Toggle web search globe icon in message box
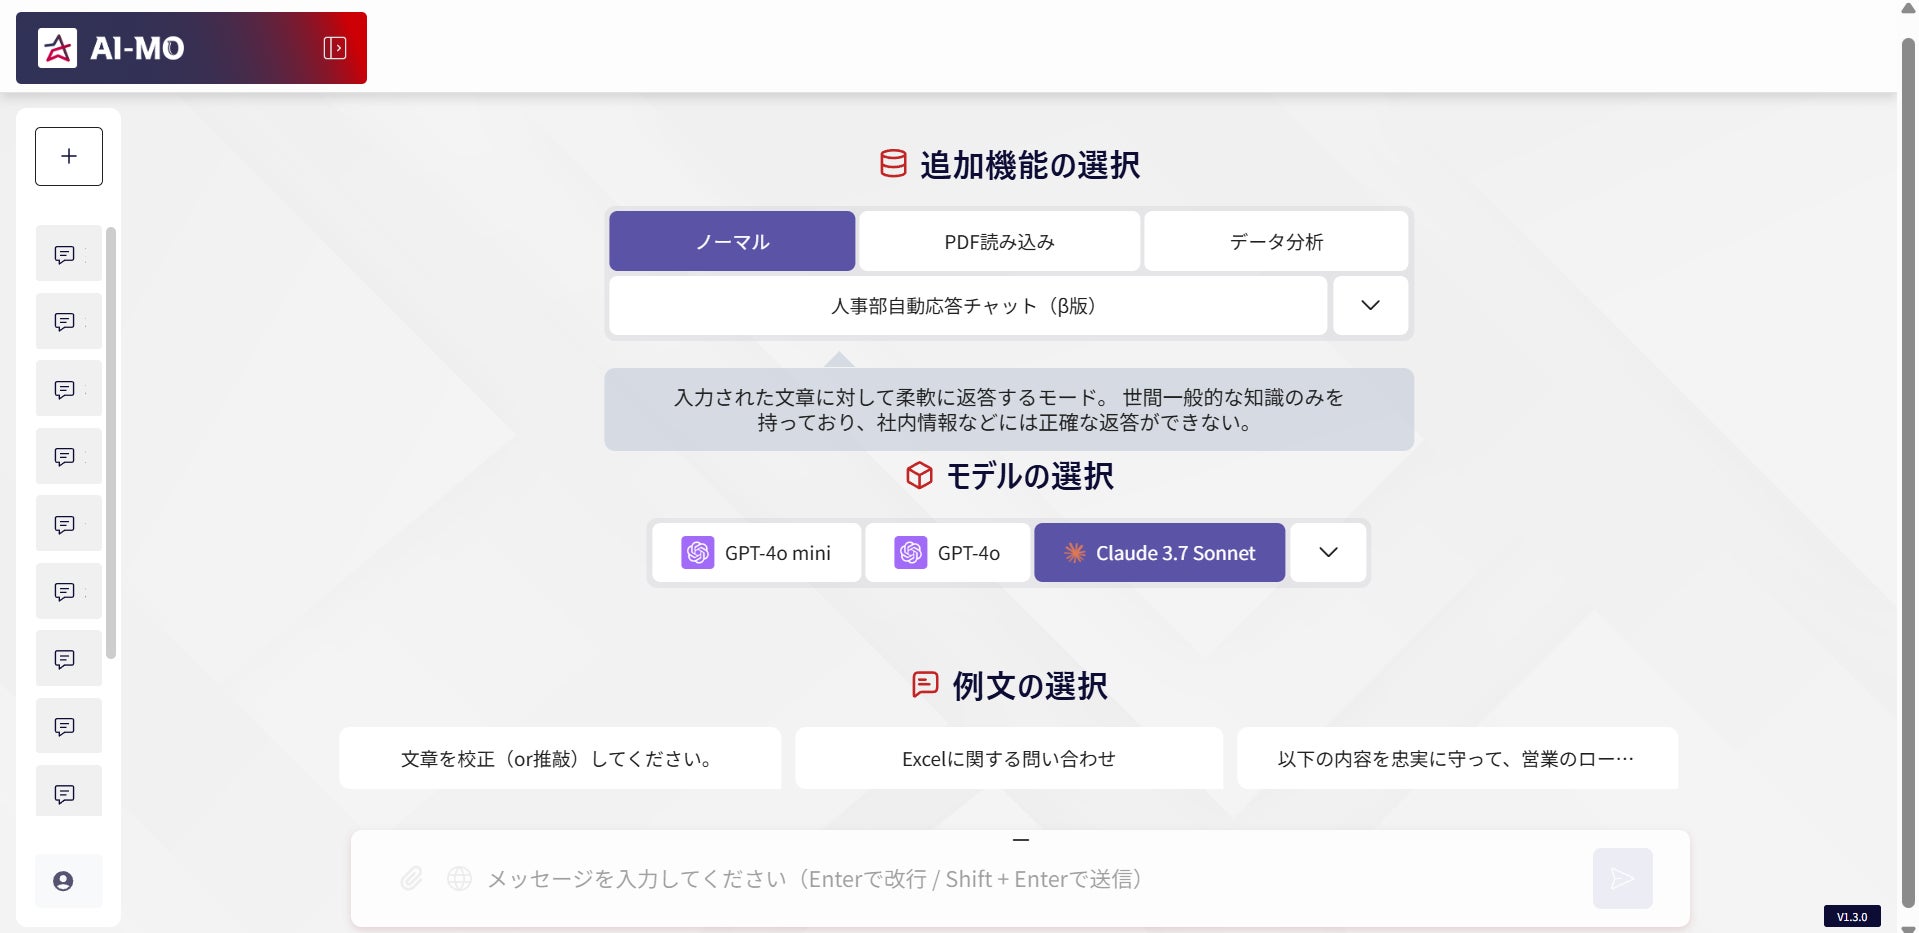The image size is (1919, 933). pos(459,879)
